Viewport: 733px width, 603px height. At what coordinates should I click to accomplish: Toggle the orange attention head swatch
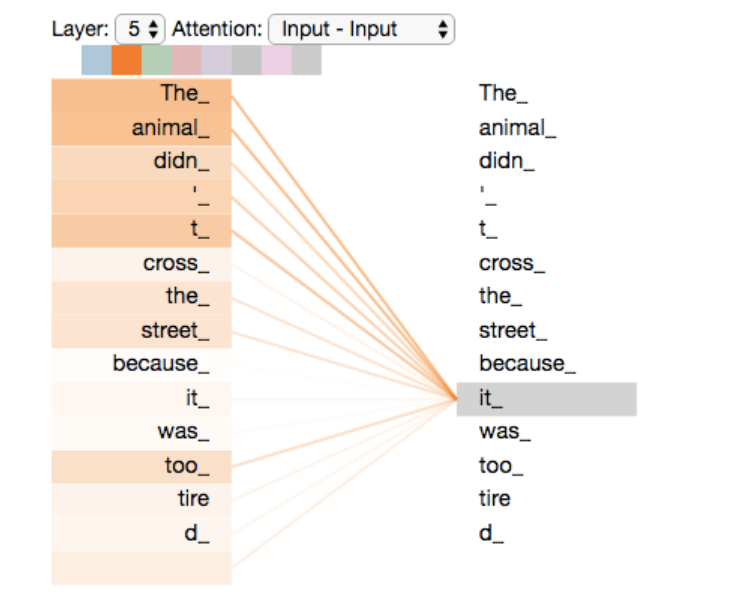point(126,61)
